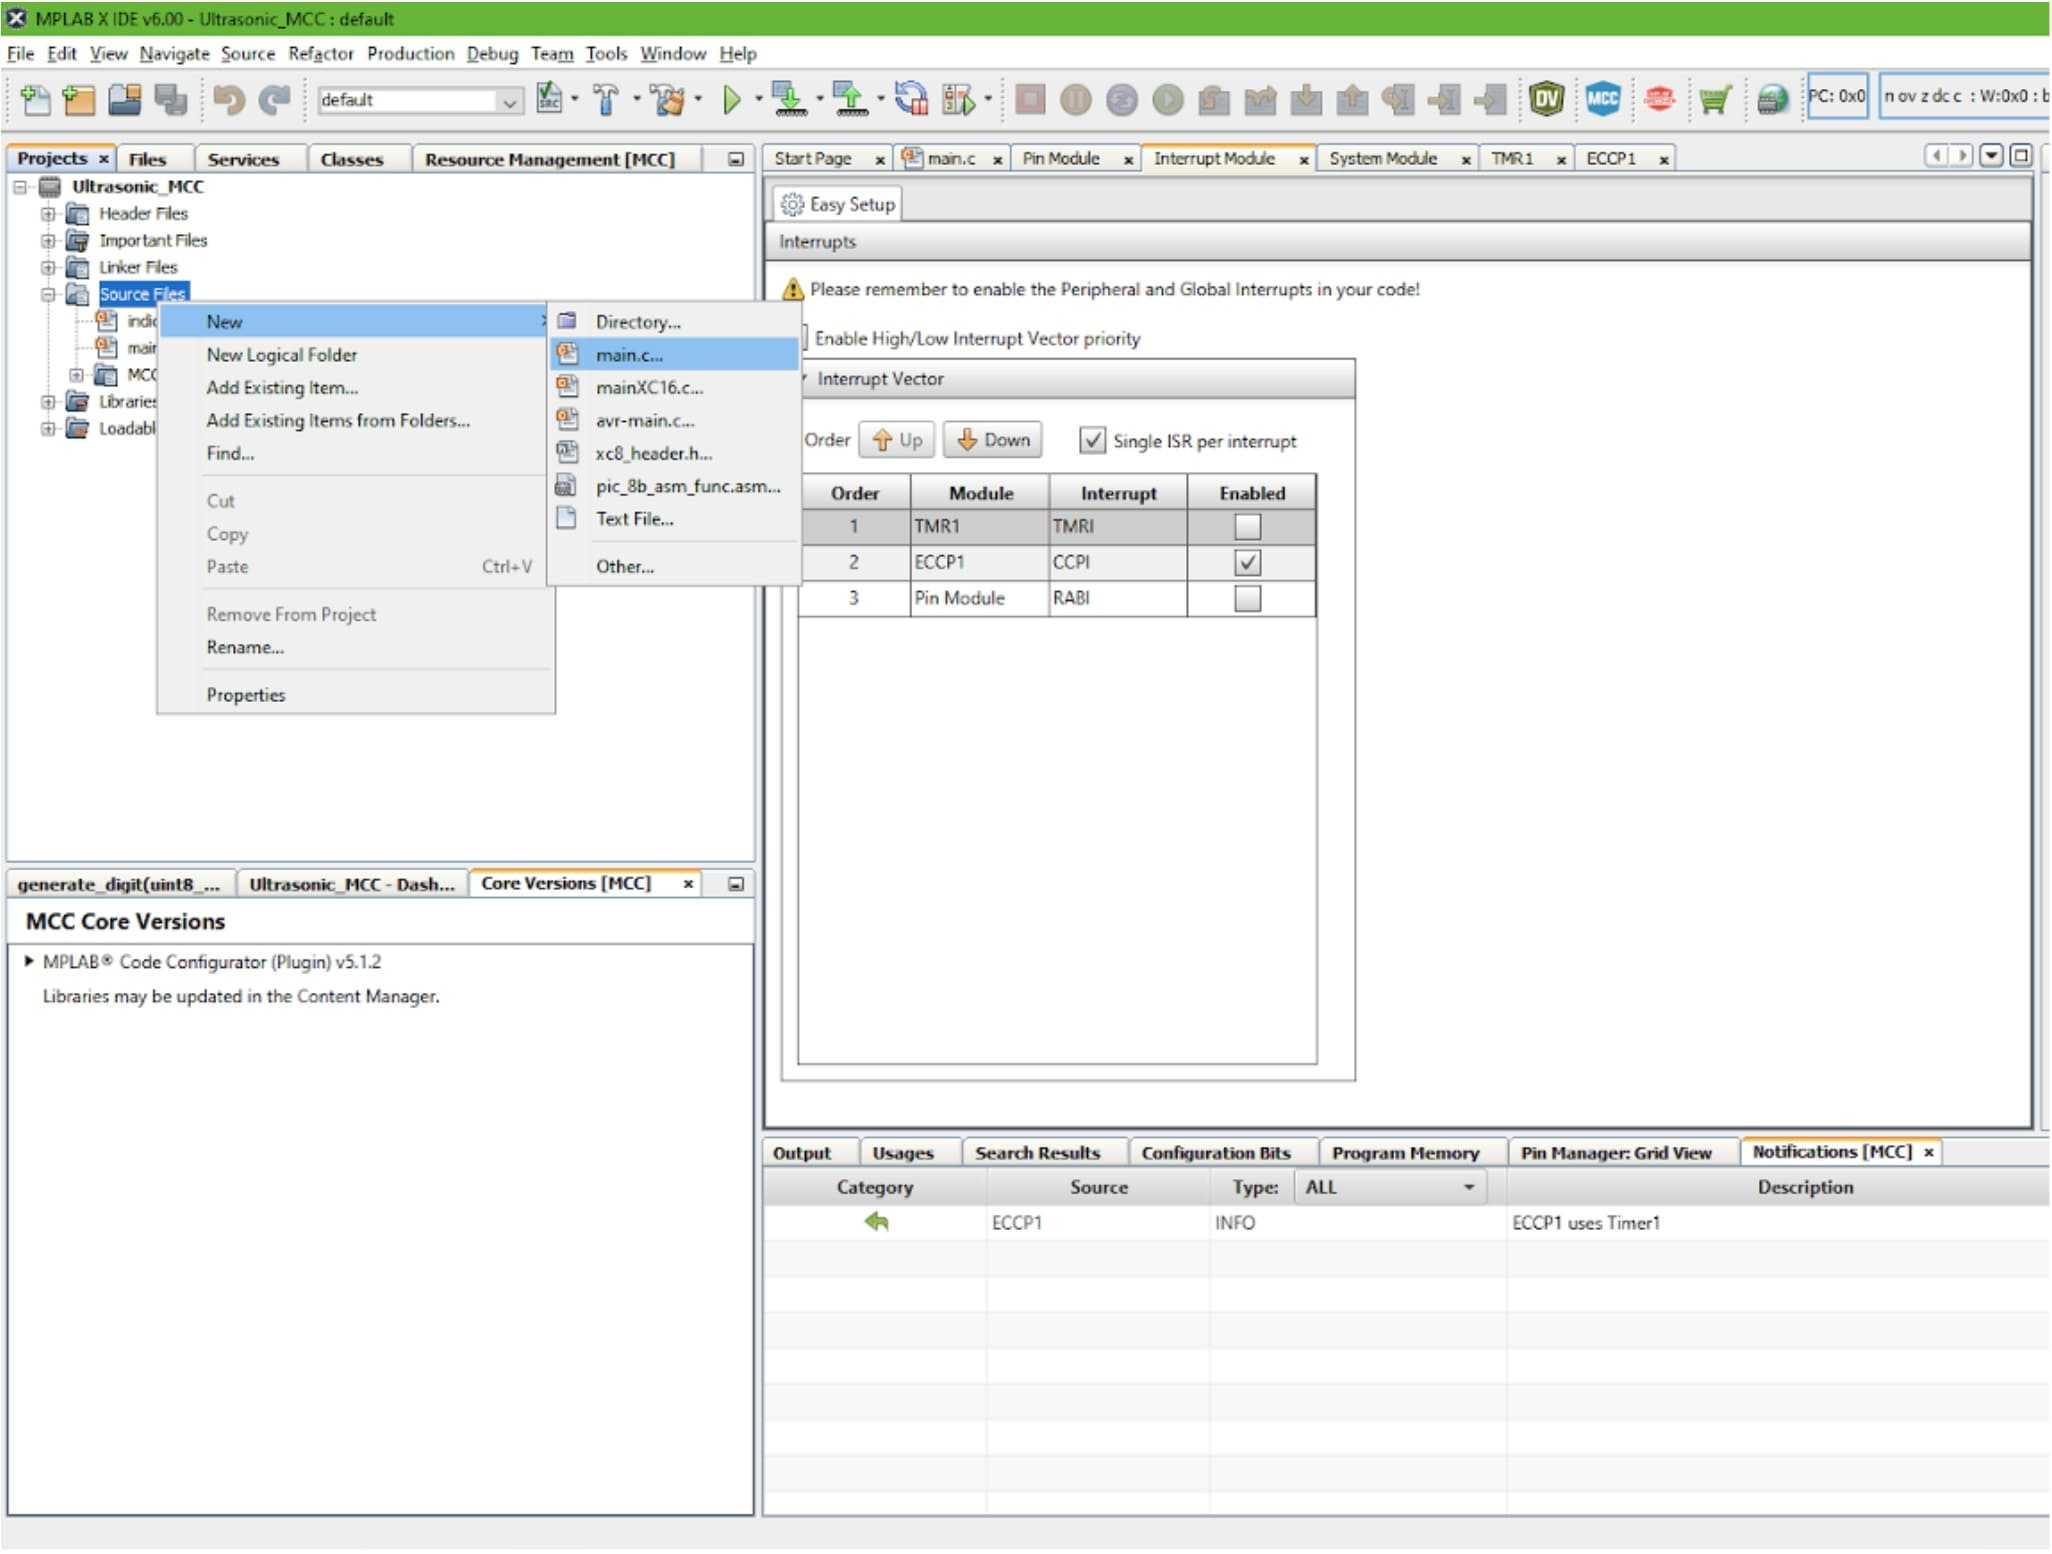
Task: Click the ECCP1 notification row arrow icon
Action: coord(876,1222)
